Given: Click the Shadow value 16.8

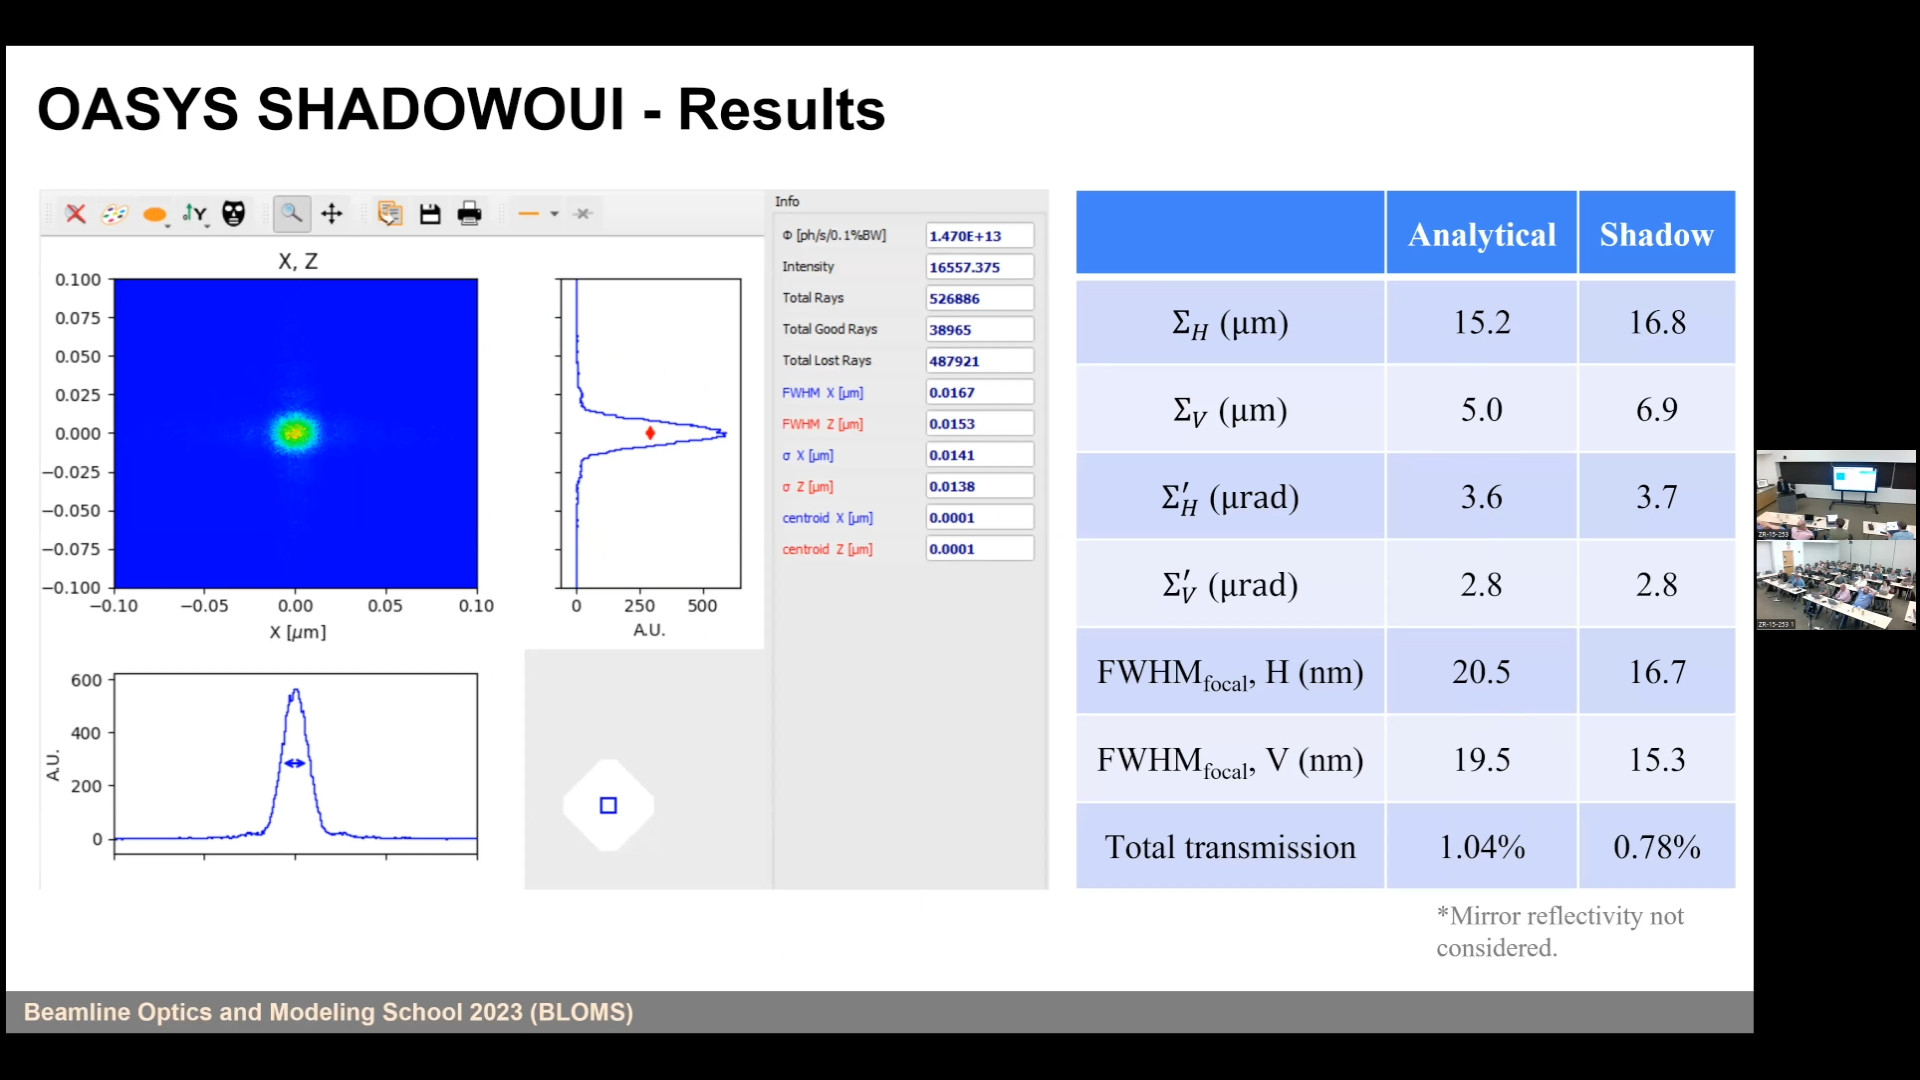Looking at the screenshot, I should click(x=1657, y=322).
